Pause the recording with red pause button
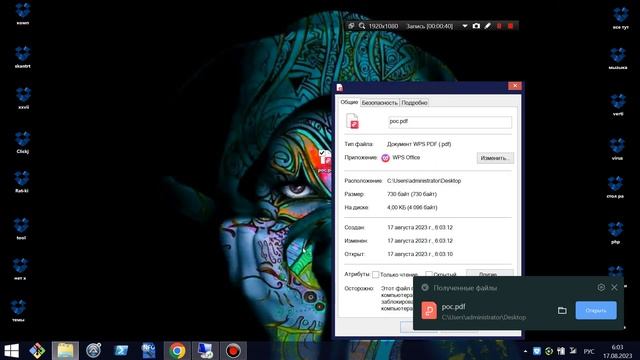Screen dimensions: 640x360 (499, 26)
